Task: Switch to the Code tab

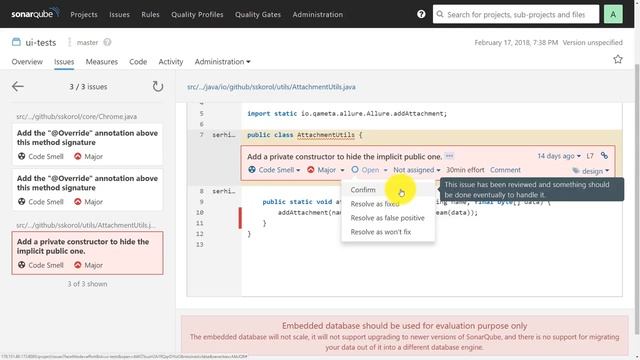Action: click(138, 62)
